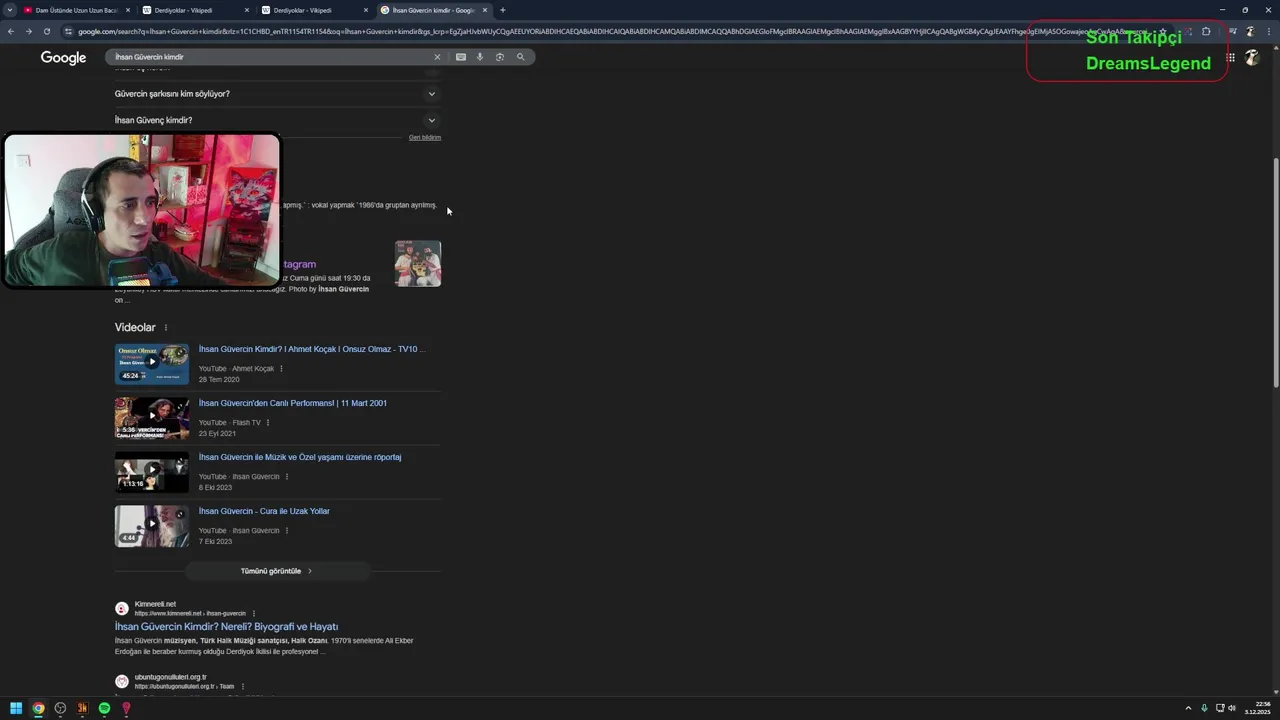
Task: Close the İhsan Güvercin kimdir Google tab
Action: click(485, 10)
